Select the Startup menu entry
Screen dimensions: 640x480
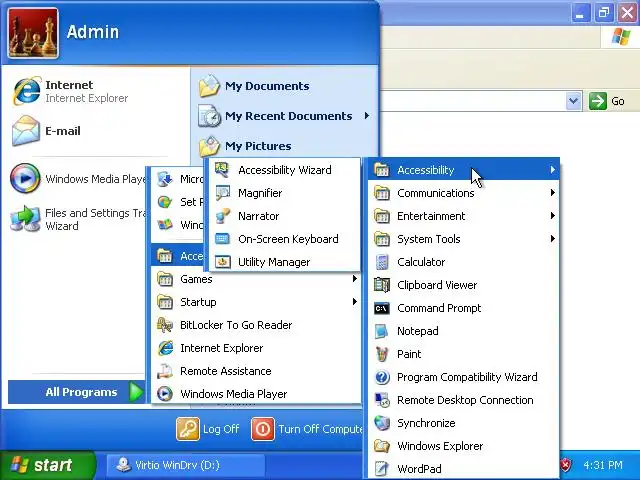pos(256,302)
